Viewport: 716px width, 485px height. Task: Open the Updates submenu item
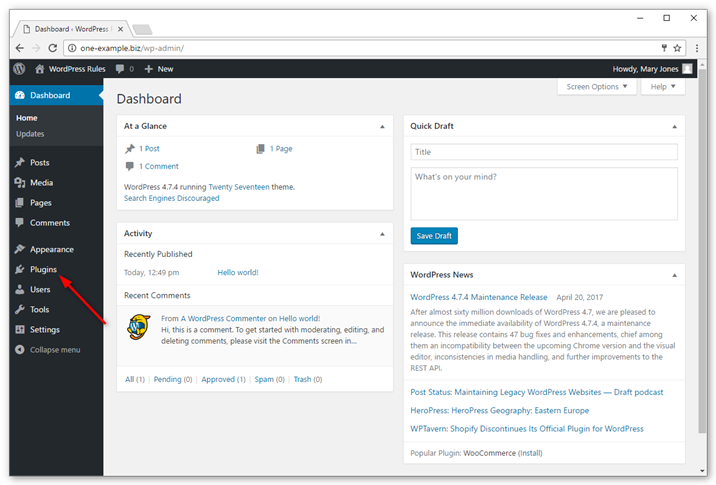point(30,134)
